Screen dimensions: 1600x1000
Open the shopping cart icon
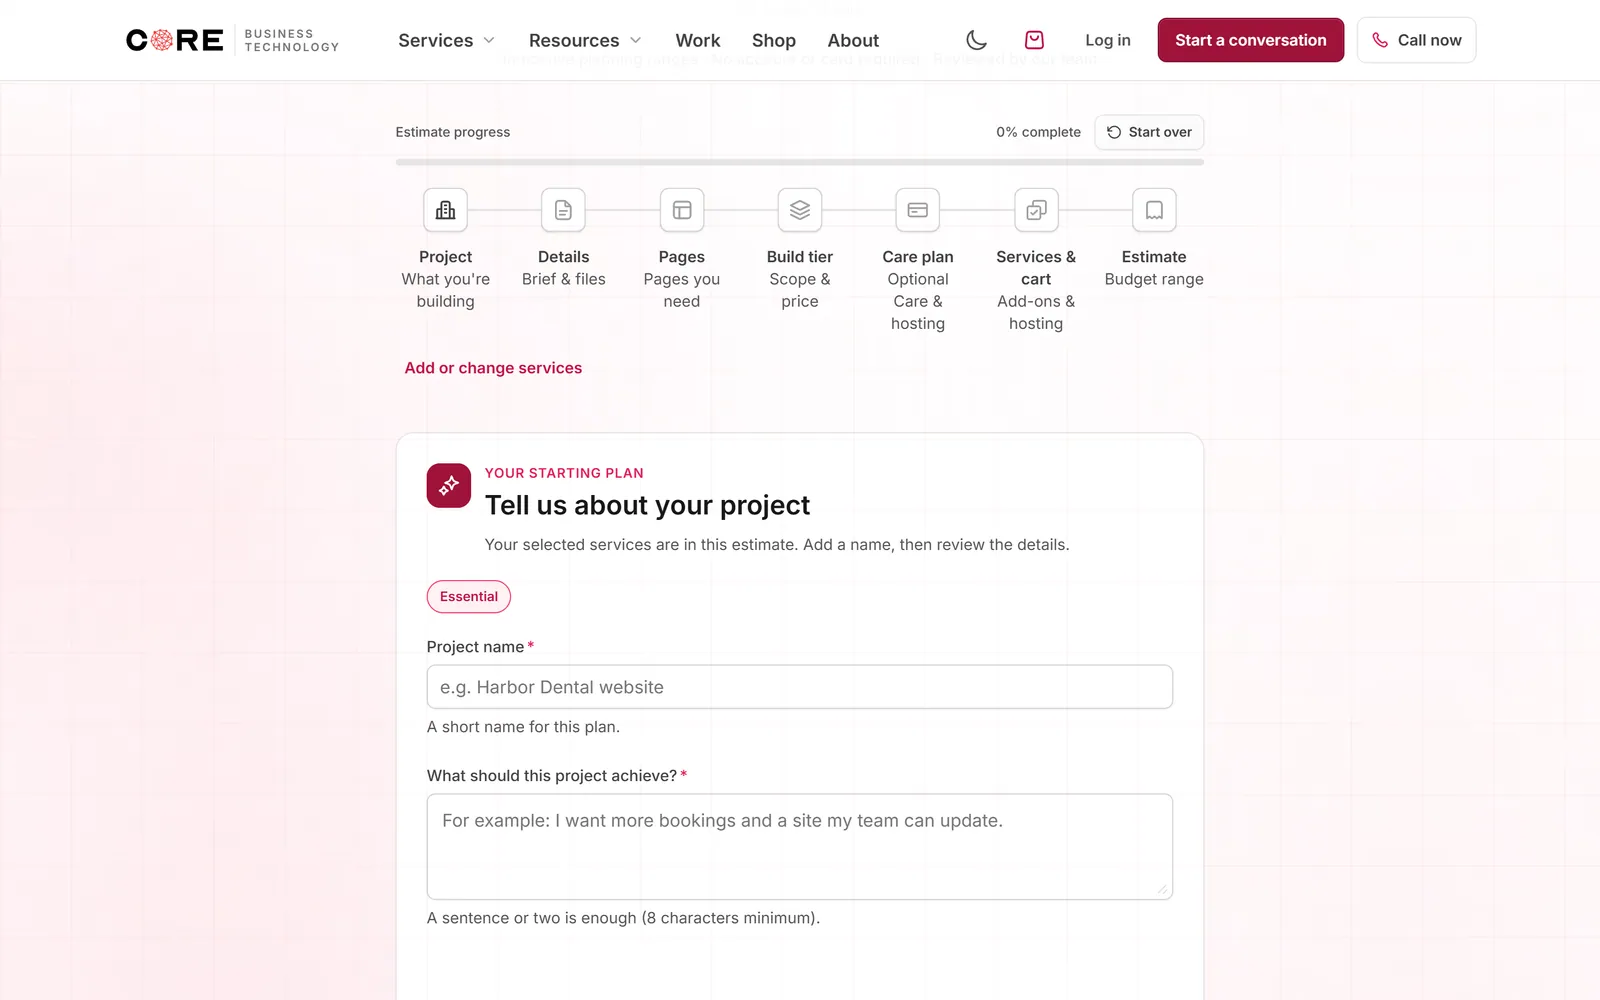click(1035, 40)
